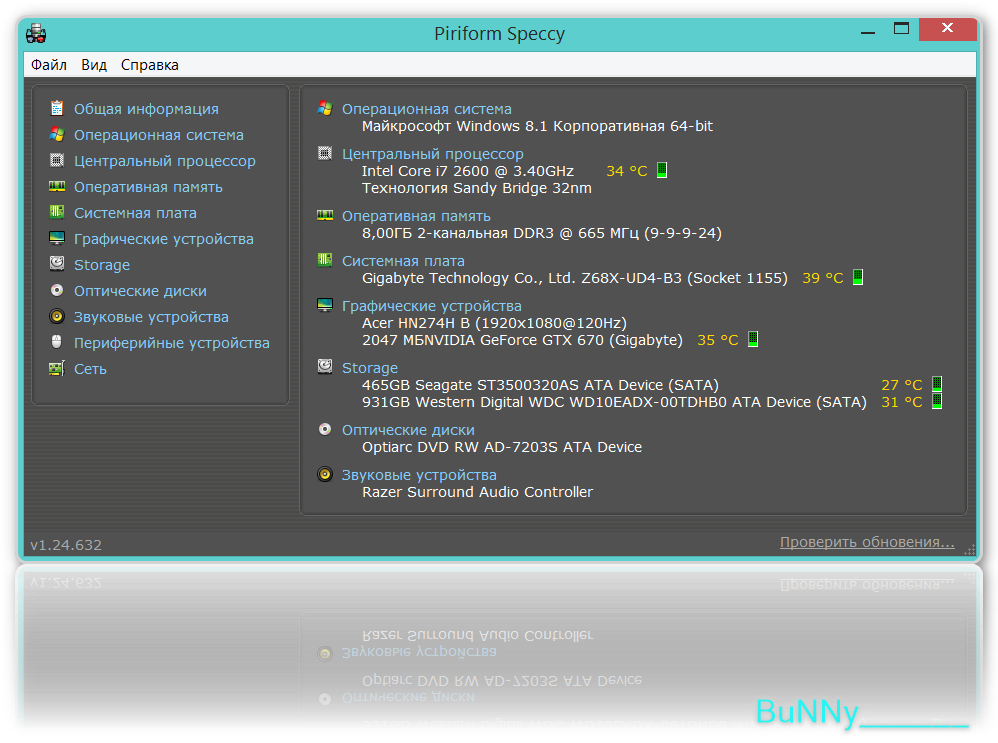The image size is (998, 743).
Task: Click speaker icon in summary panel
Action: pos(325,474)
